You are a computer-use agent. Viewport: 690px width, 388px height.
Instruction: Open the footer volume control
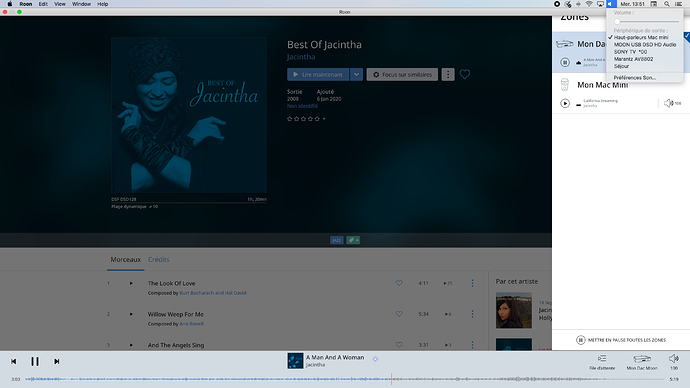click(673, 362)
